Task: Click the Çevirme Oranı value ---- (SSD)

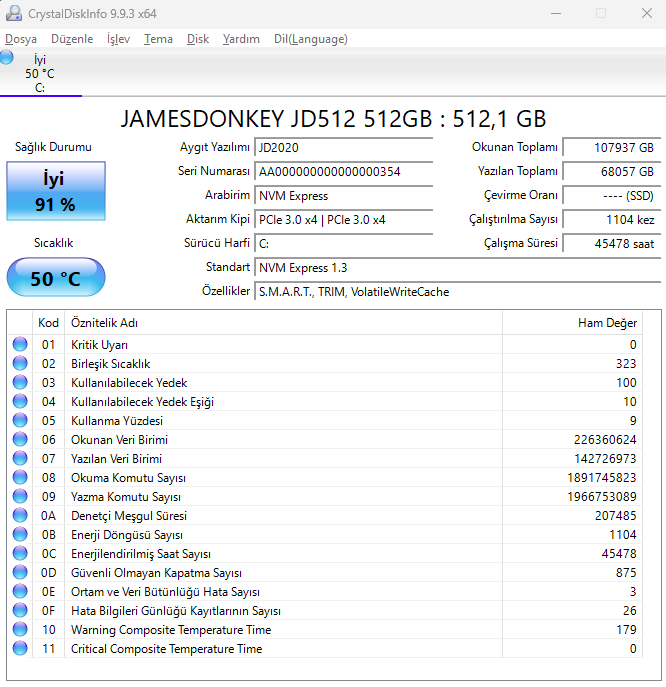Action: (x=612, y=196)
